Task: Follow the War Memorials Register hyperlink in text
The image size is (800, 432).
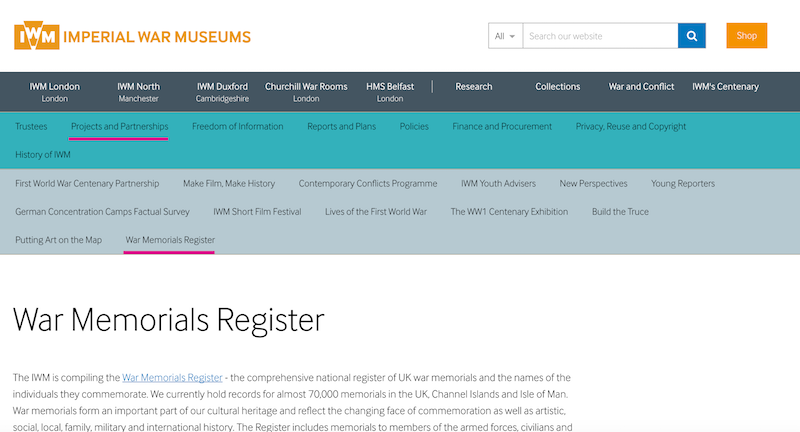Action: tap(172, 377)
